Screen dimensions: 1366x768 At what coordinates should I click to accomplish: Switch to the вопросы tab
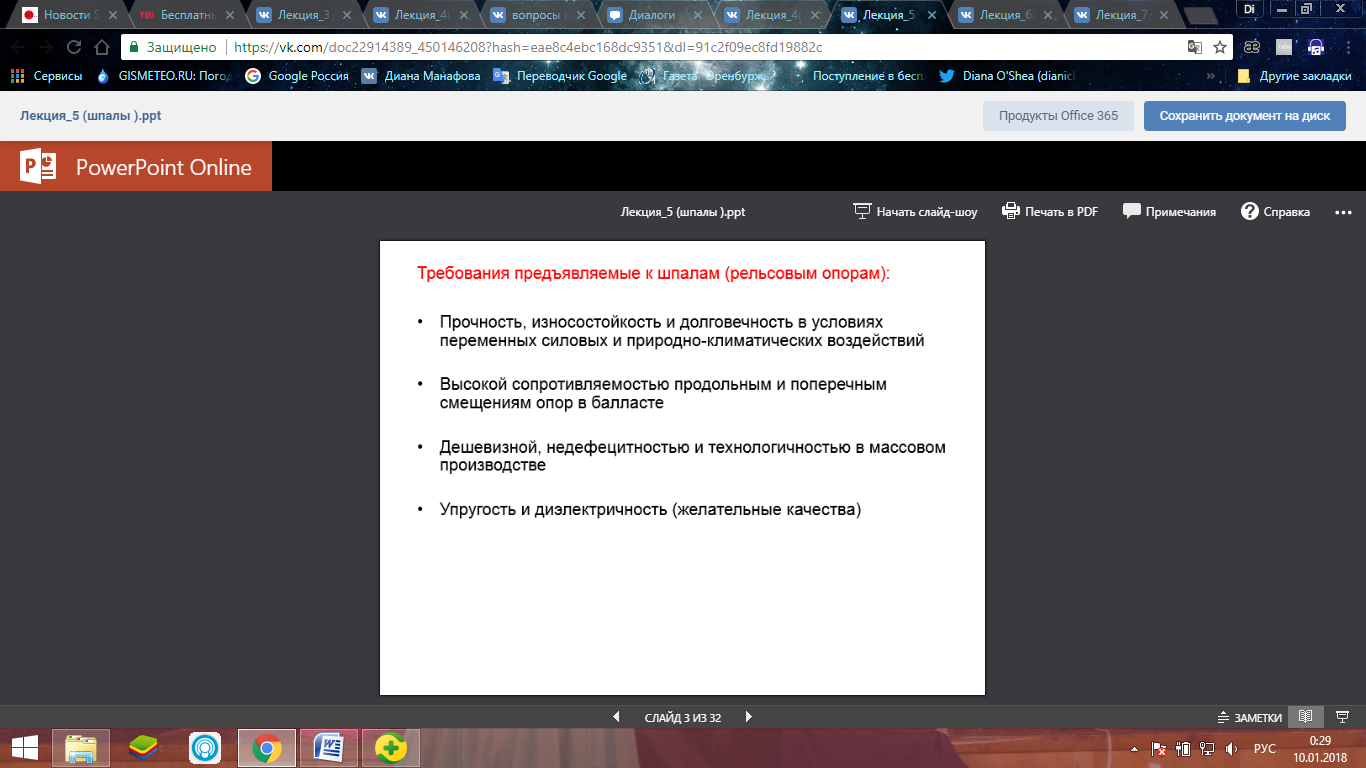[x=538, y=15]
